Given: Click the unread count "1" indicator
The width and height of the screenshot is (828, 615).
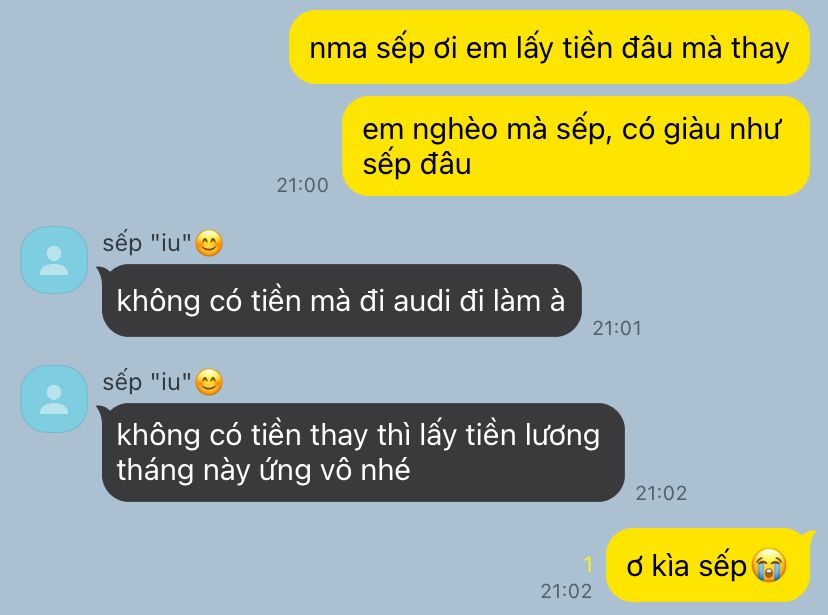Looking at the screenshot, I should tap(588, 564).
